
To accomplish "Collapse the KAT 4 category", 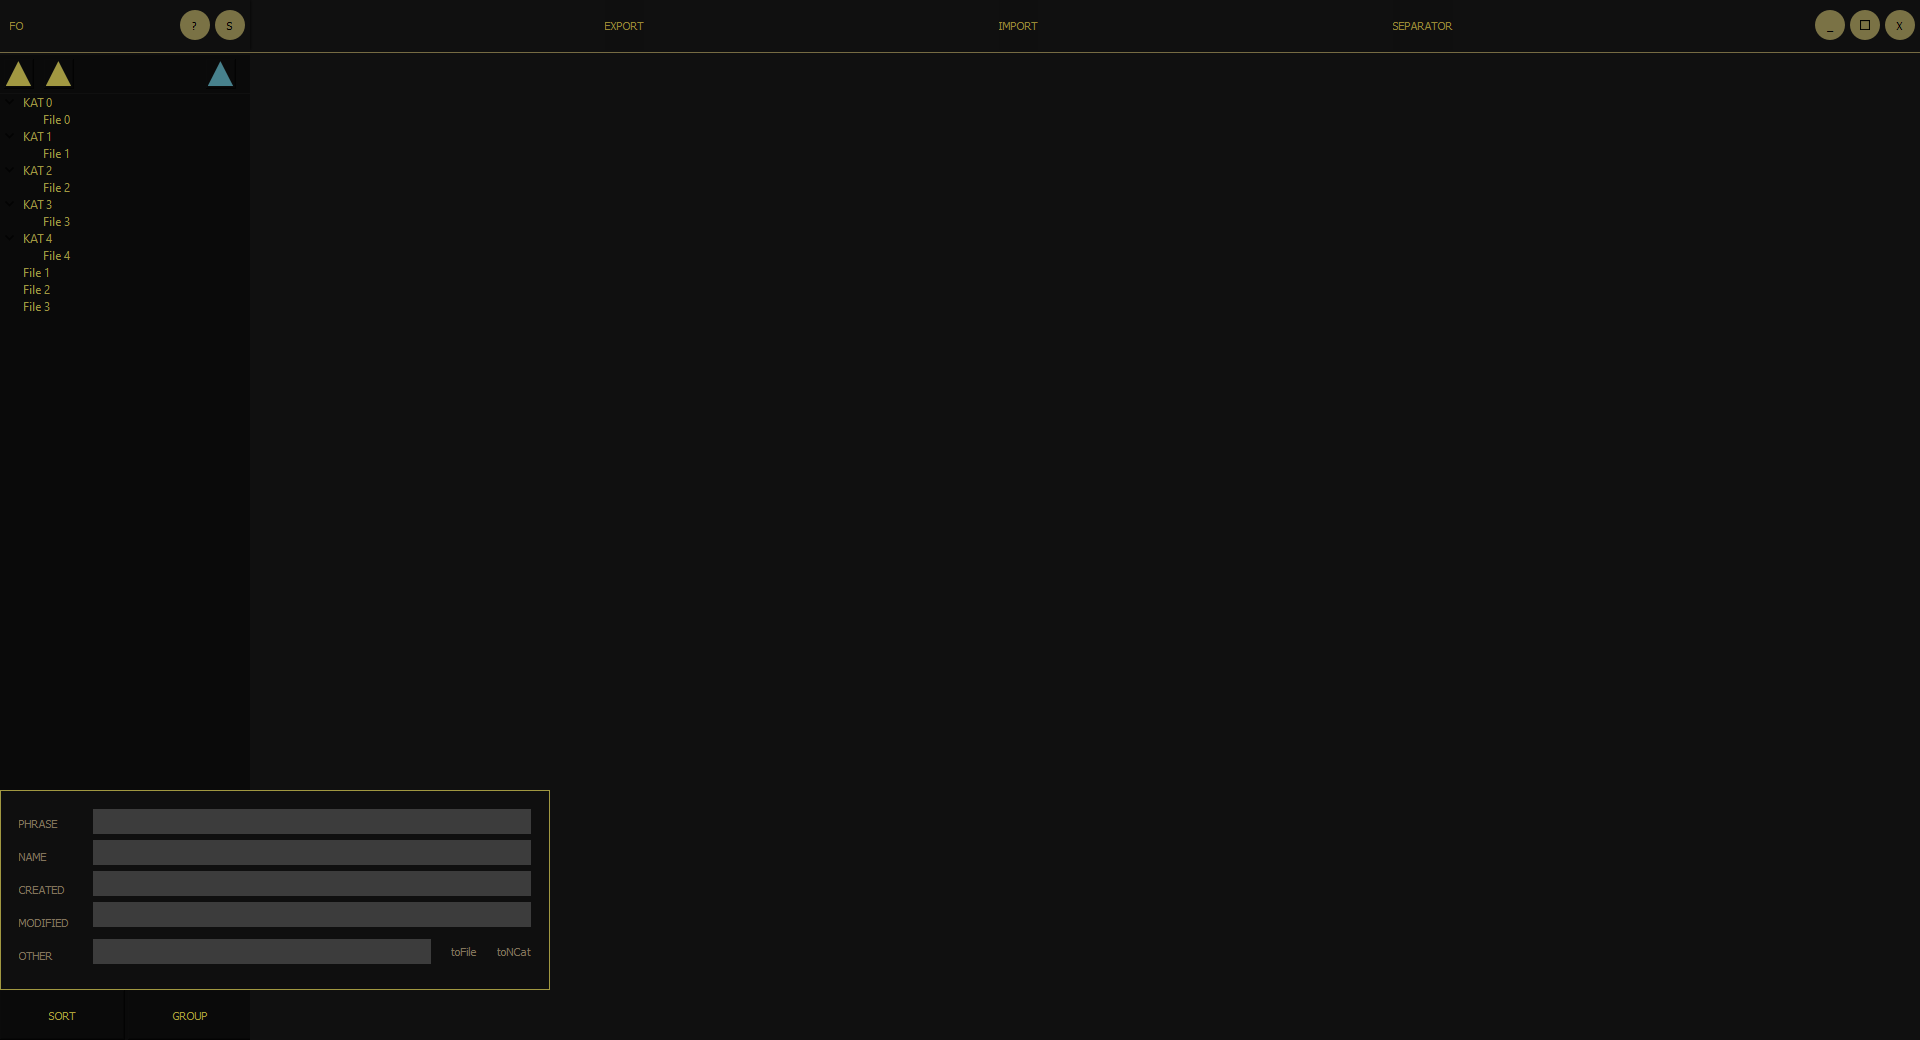I will click(x=10, y=238).
